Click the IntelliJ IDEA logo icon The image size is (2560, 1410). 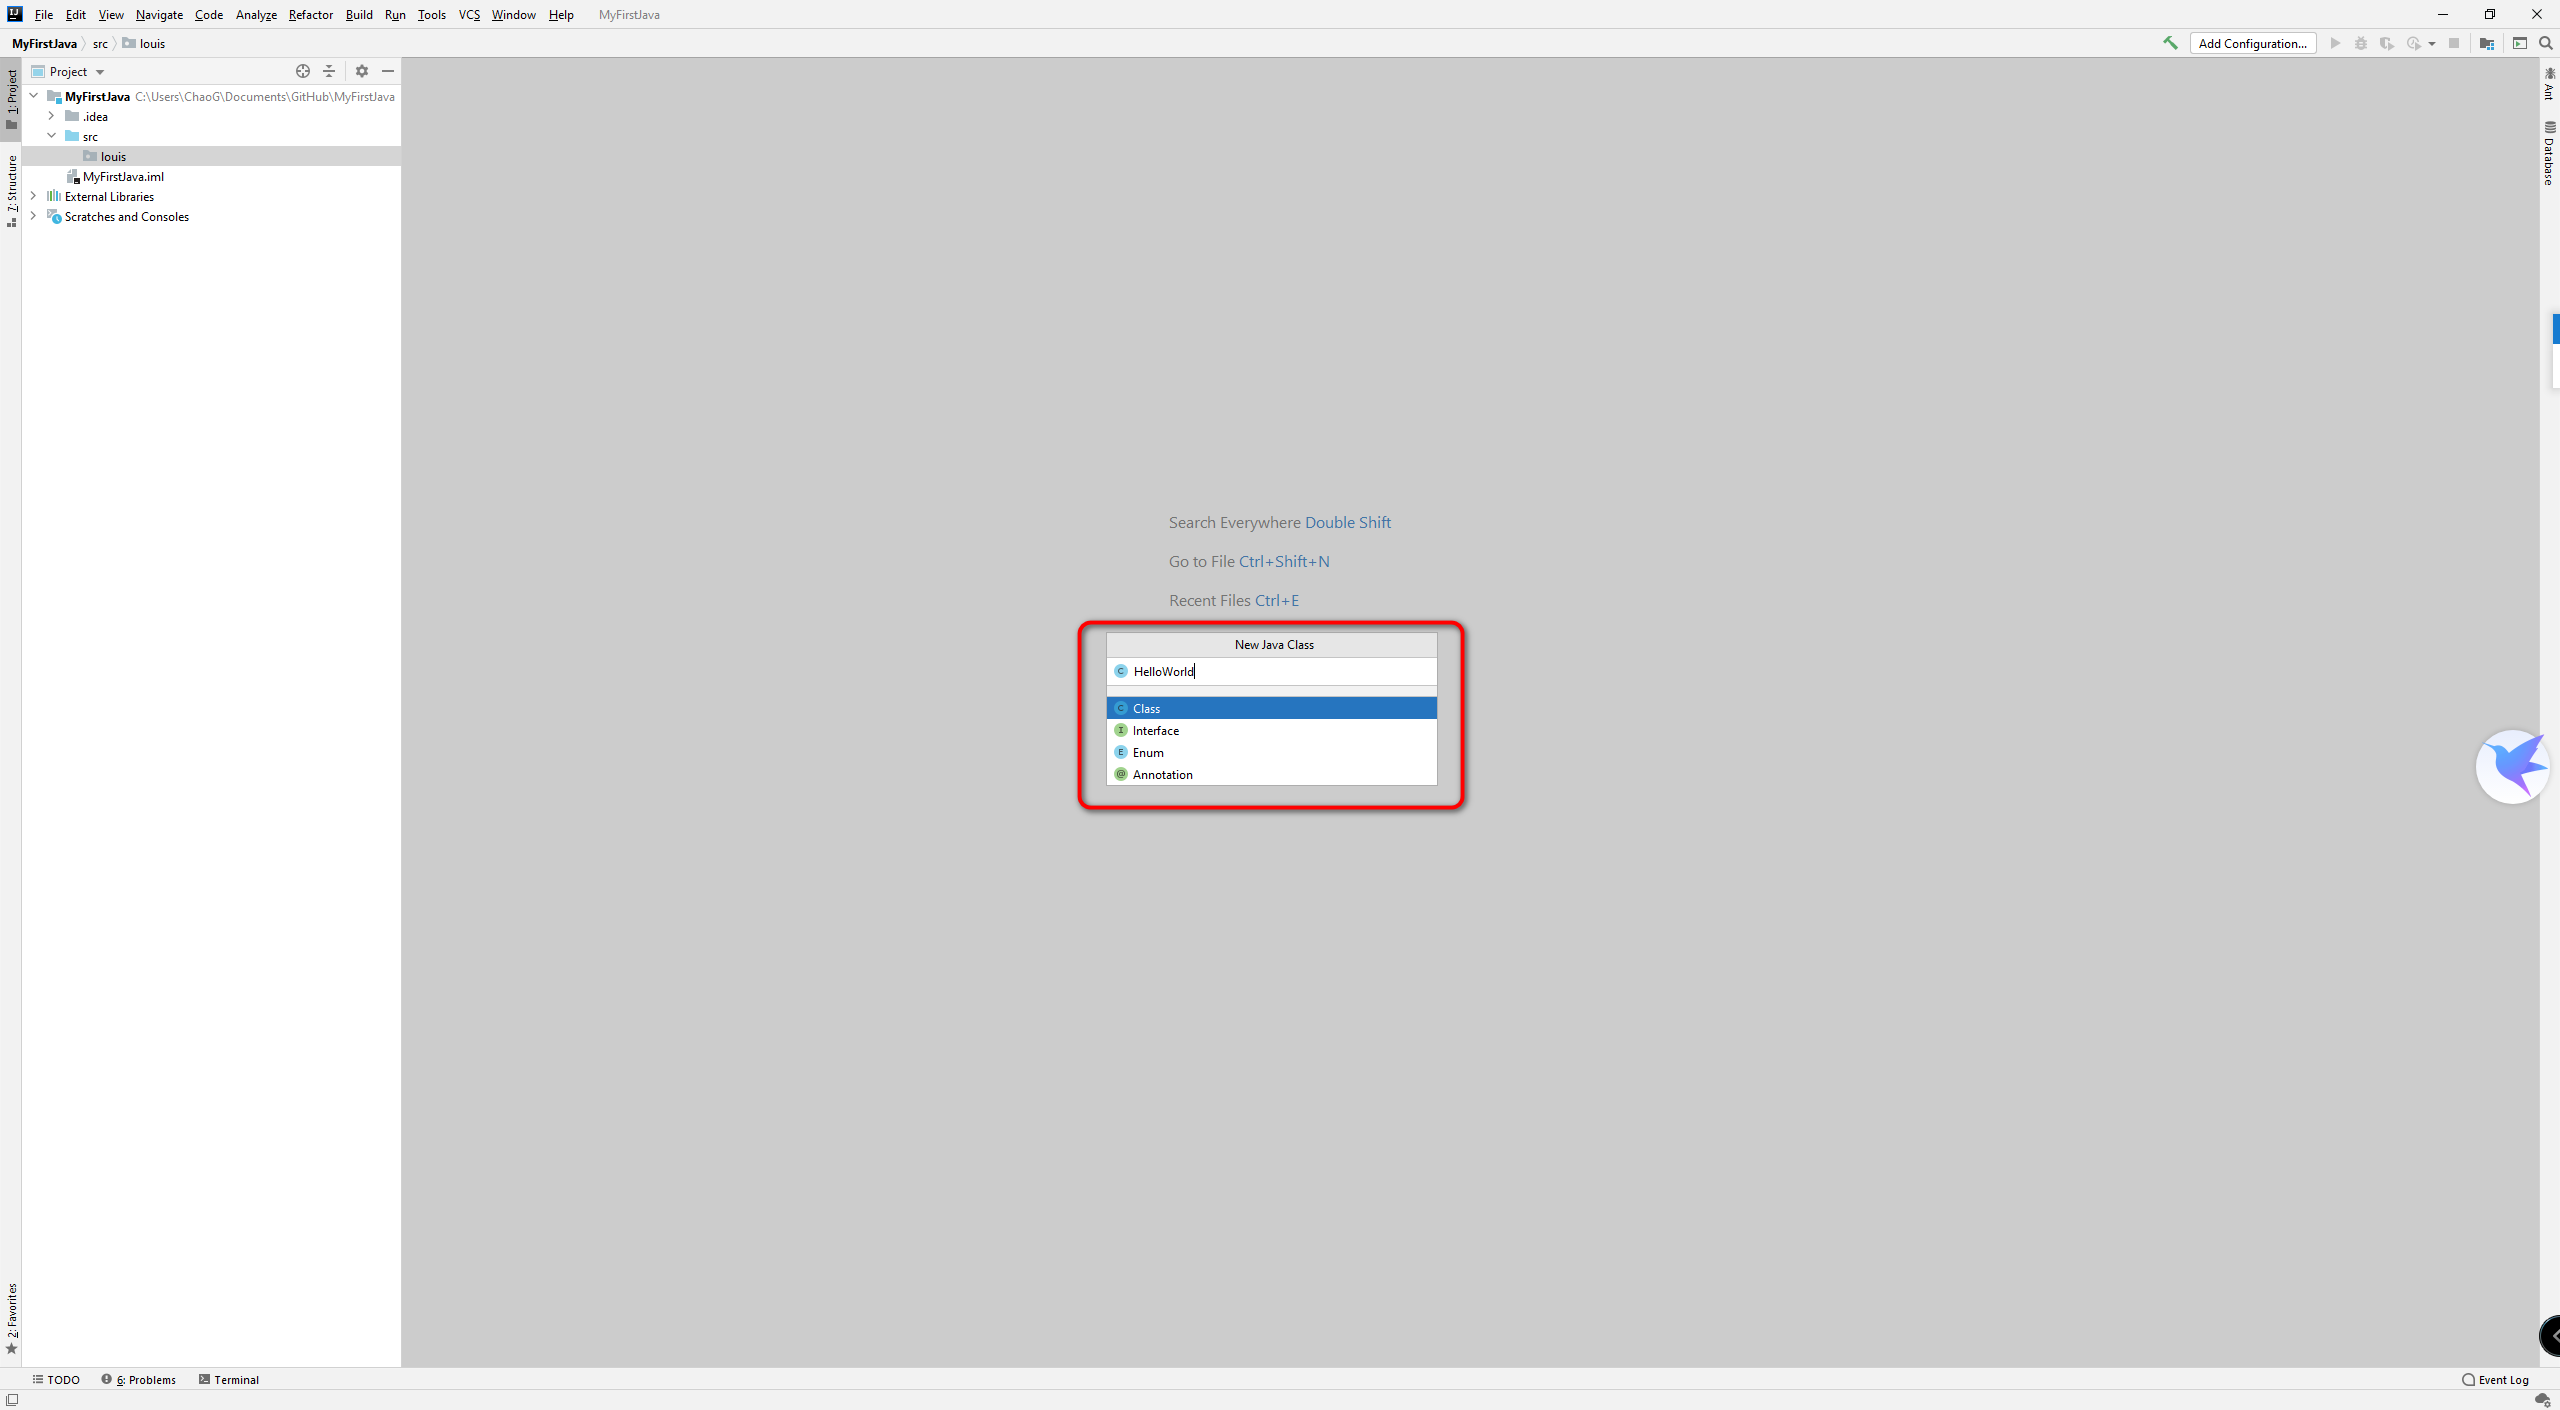click(14, 14)
